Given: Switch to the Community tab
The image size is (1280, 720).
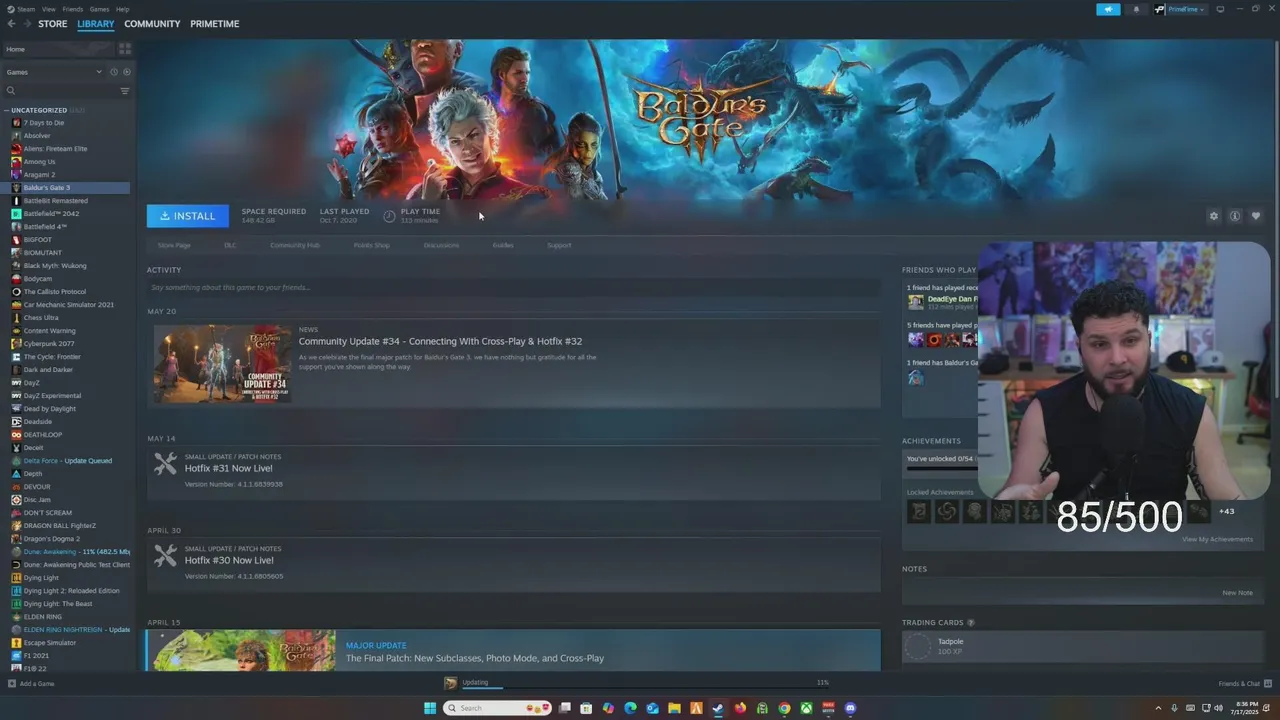Looking at the screenshot, I should click(152, 24).
